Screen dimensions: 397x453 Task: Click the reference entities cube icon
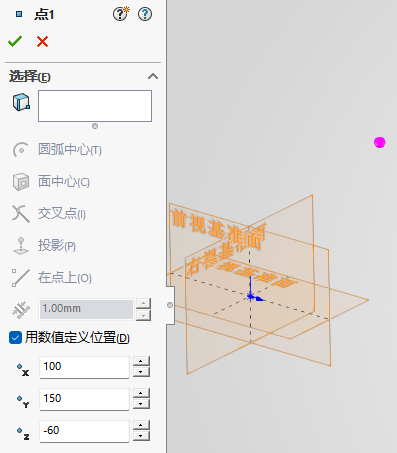click(x=21, y=102)
